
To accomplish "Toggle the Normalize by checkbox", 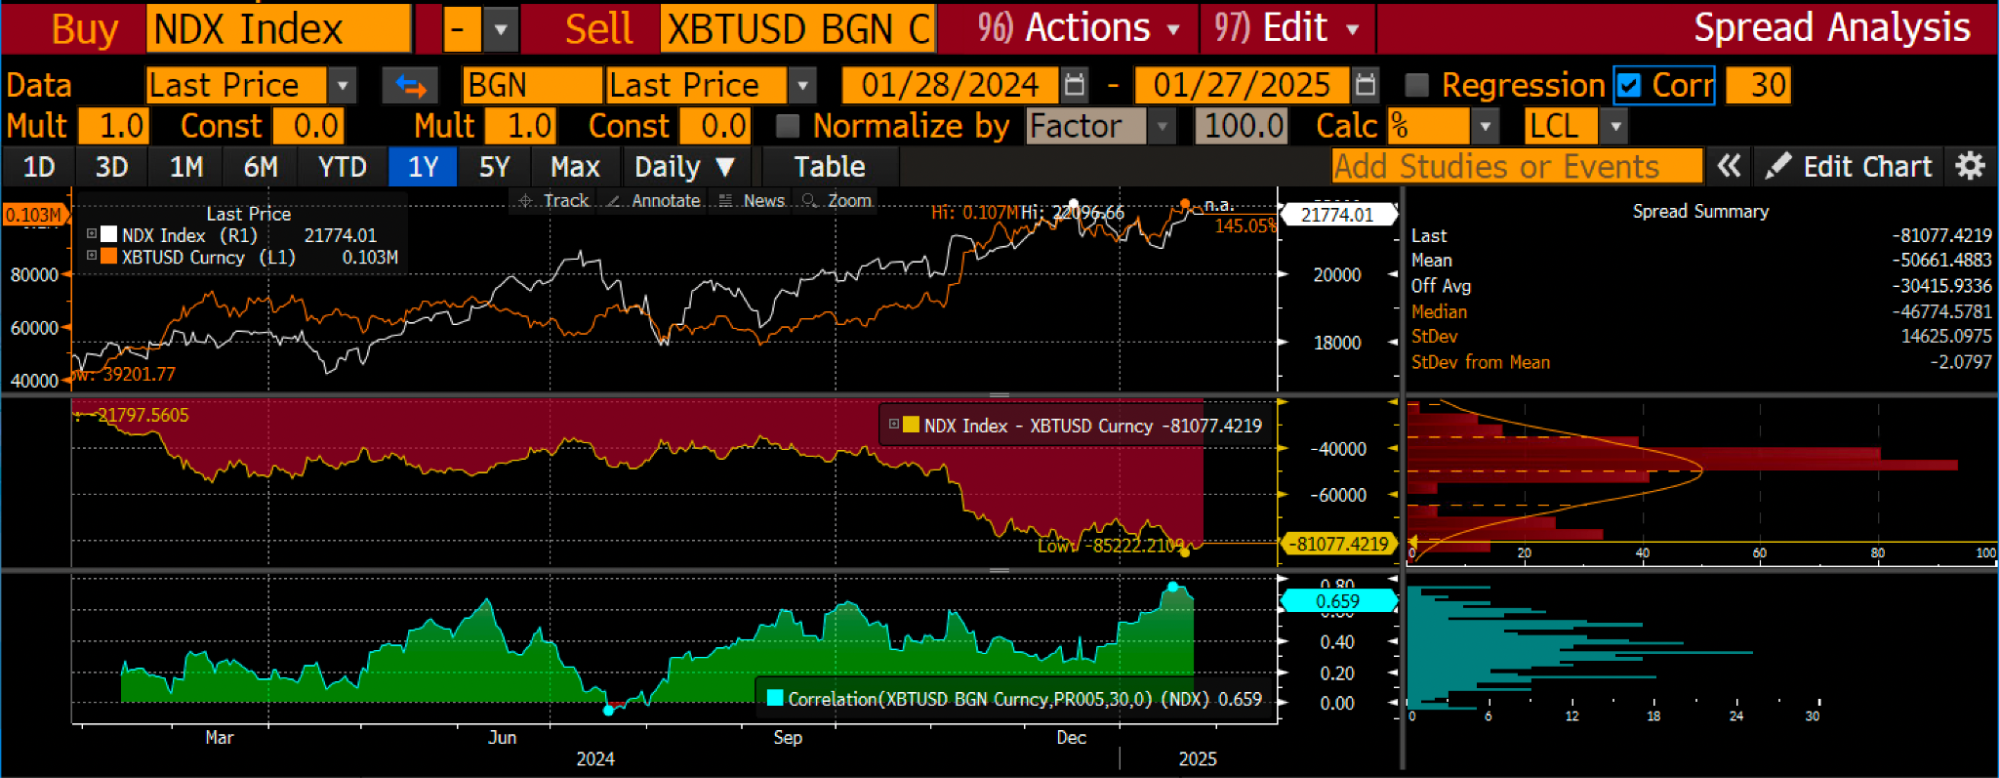I will tap(788, 126).
